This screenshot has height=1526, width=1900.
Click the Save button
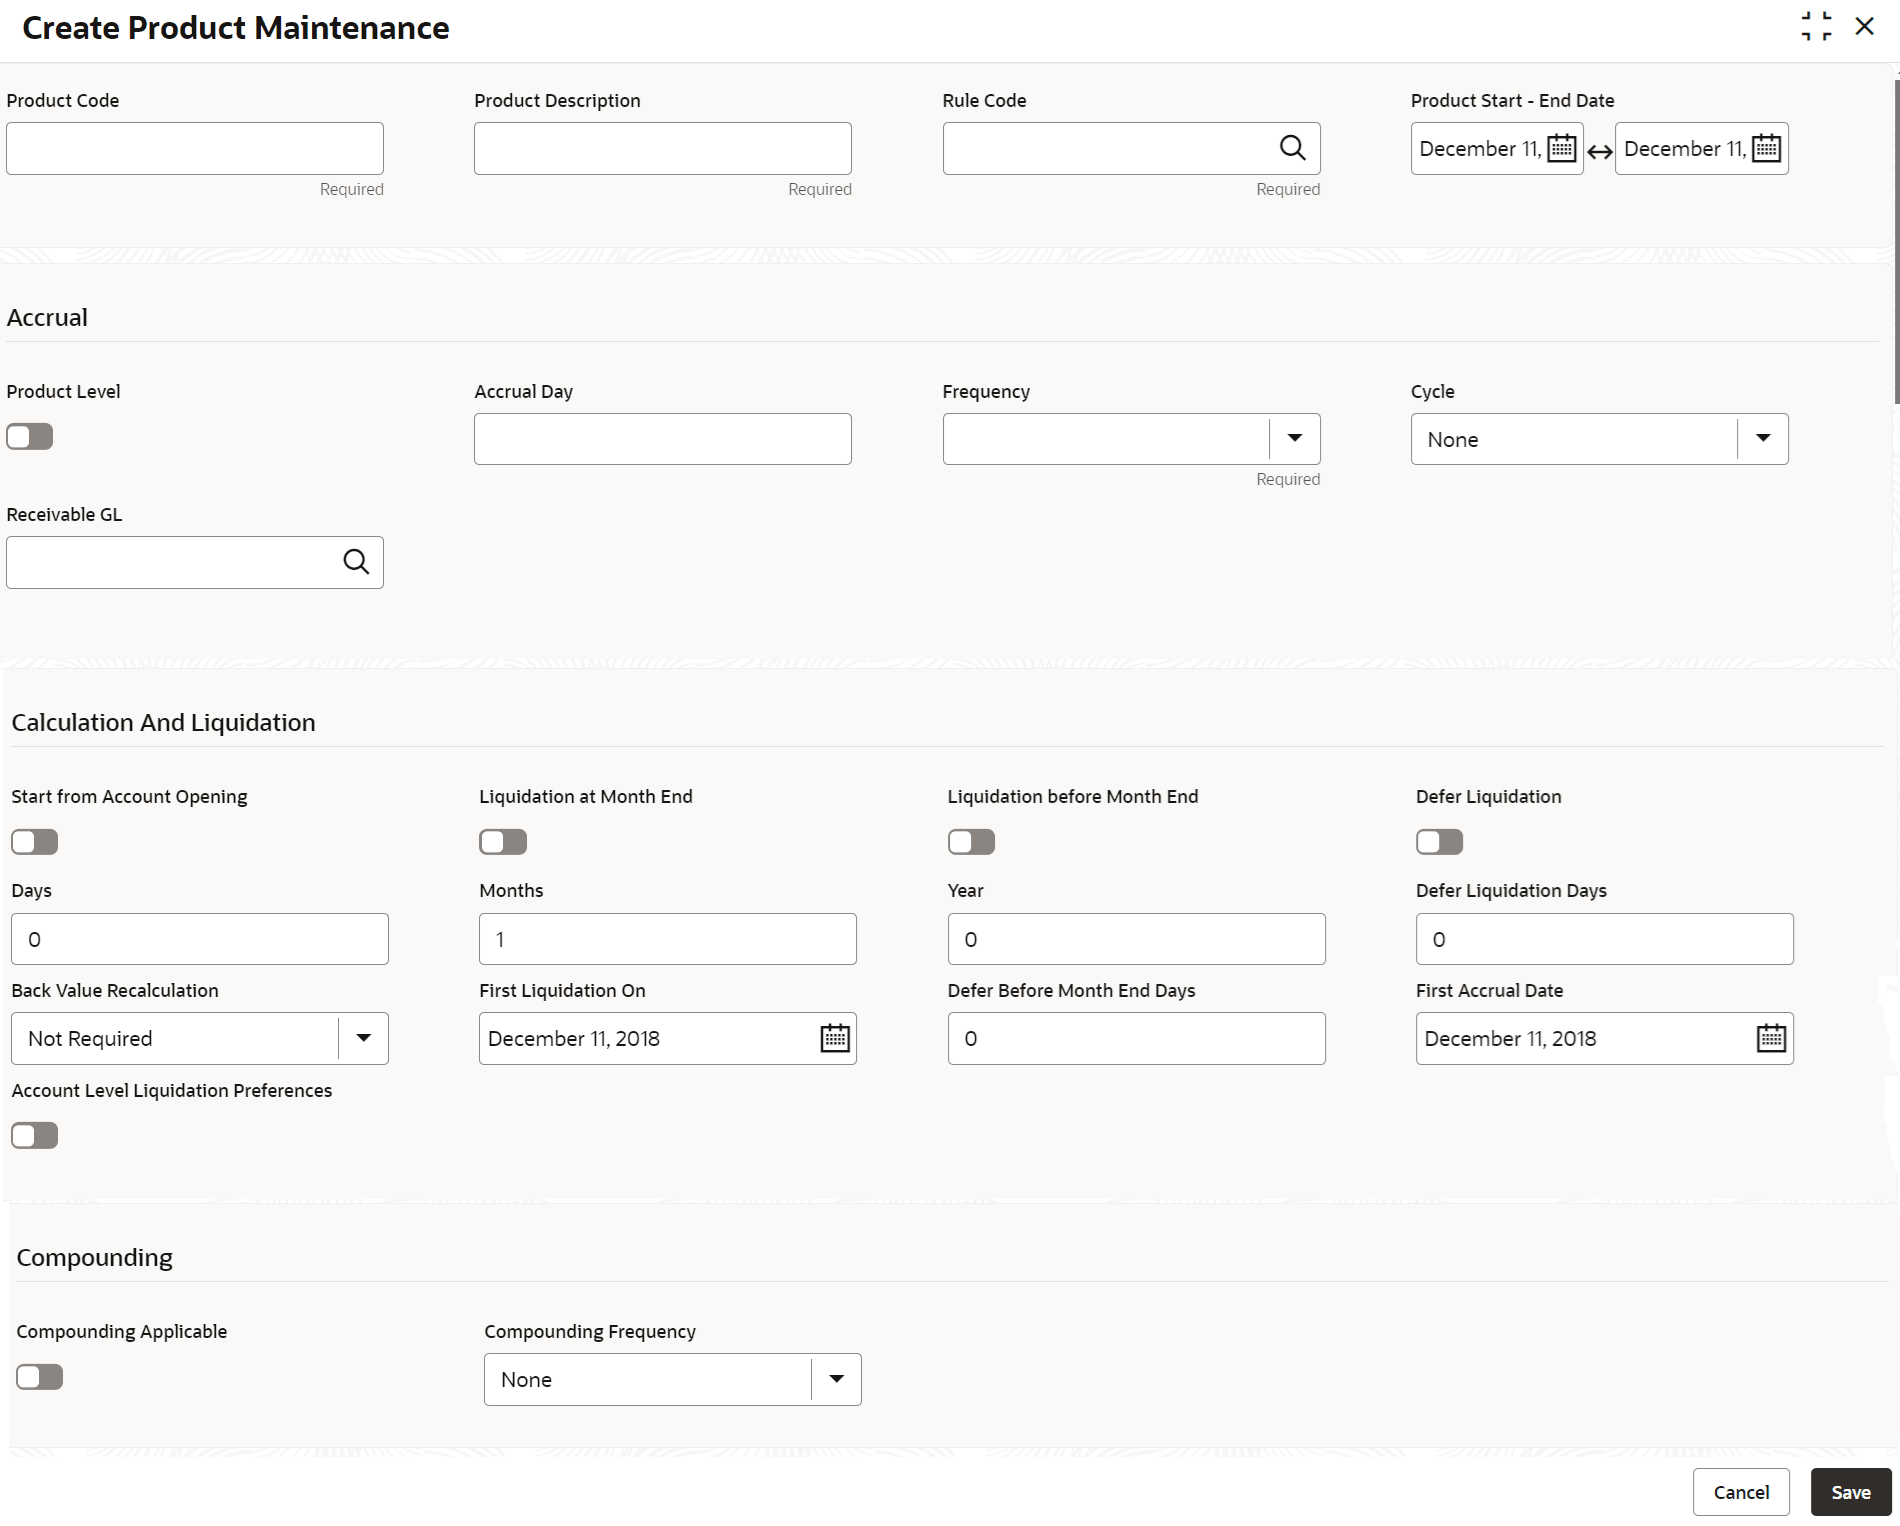pyautogui.click(x=1850, y=1492)
